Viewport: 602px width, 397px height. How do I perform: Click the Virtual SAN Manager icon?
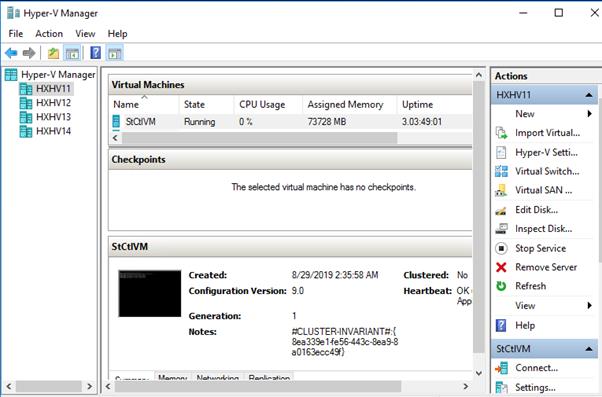point(501,190)
